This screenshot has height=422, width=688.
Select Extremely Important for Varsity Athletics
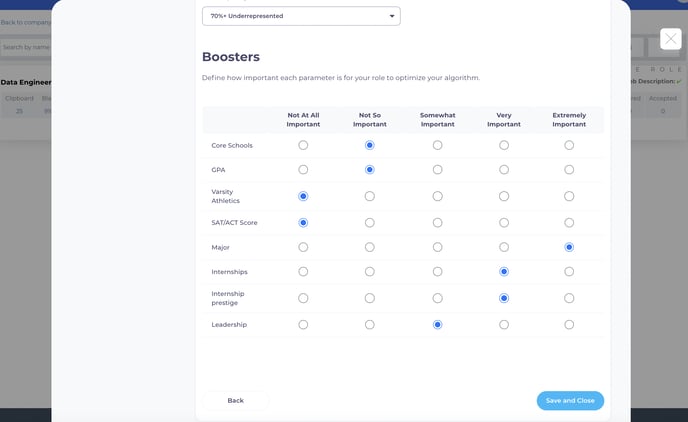click(x=569, y=196)
